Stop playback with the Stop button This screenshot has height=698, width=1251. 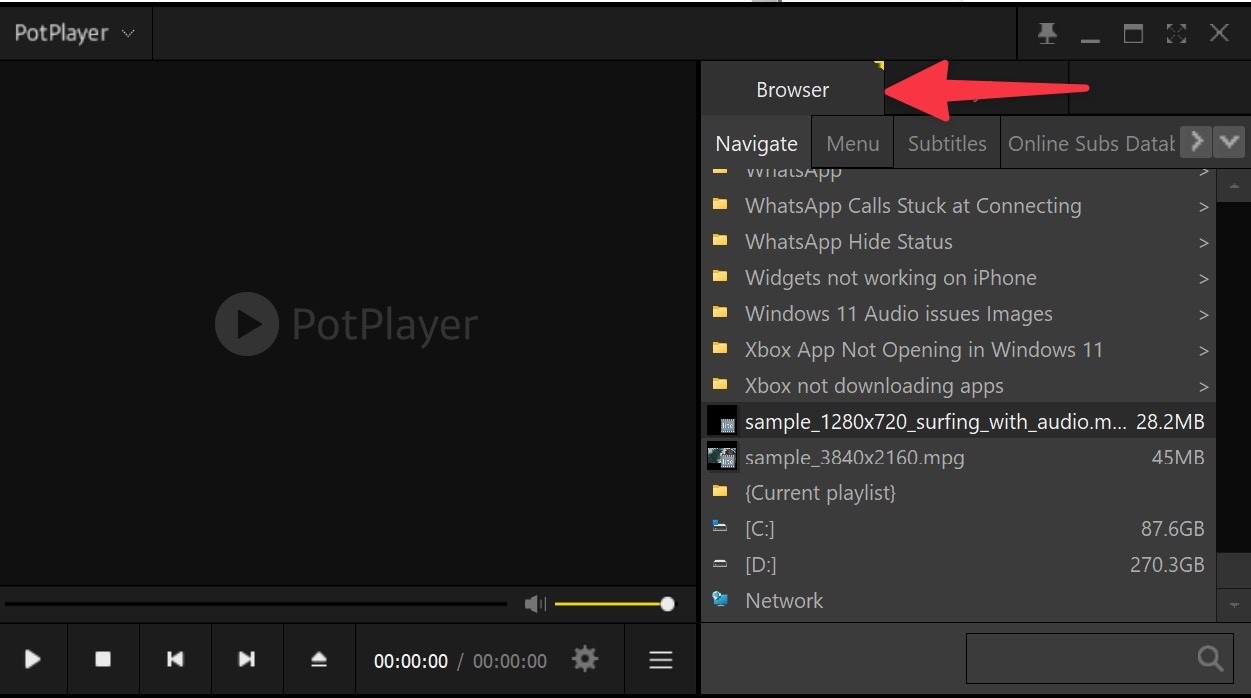[103, 659]
